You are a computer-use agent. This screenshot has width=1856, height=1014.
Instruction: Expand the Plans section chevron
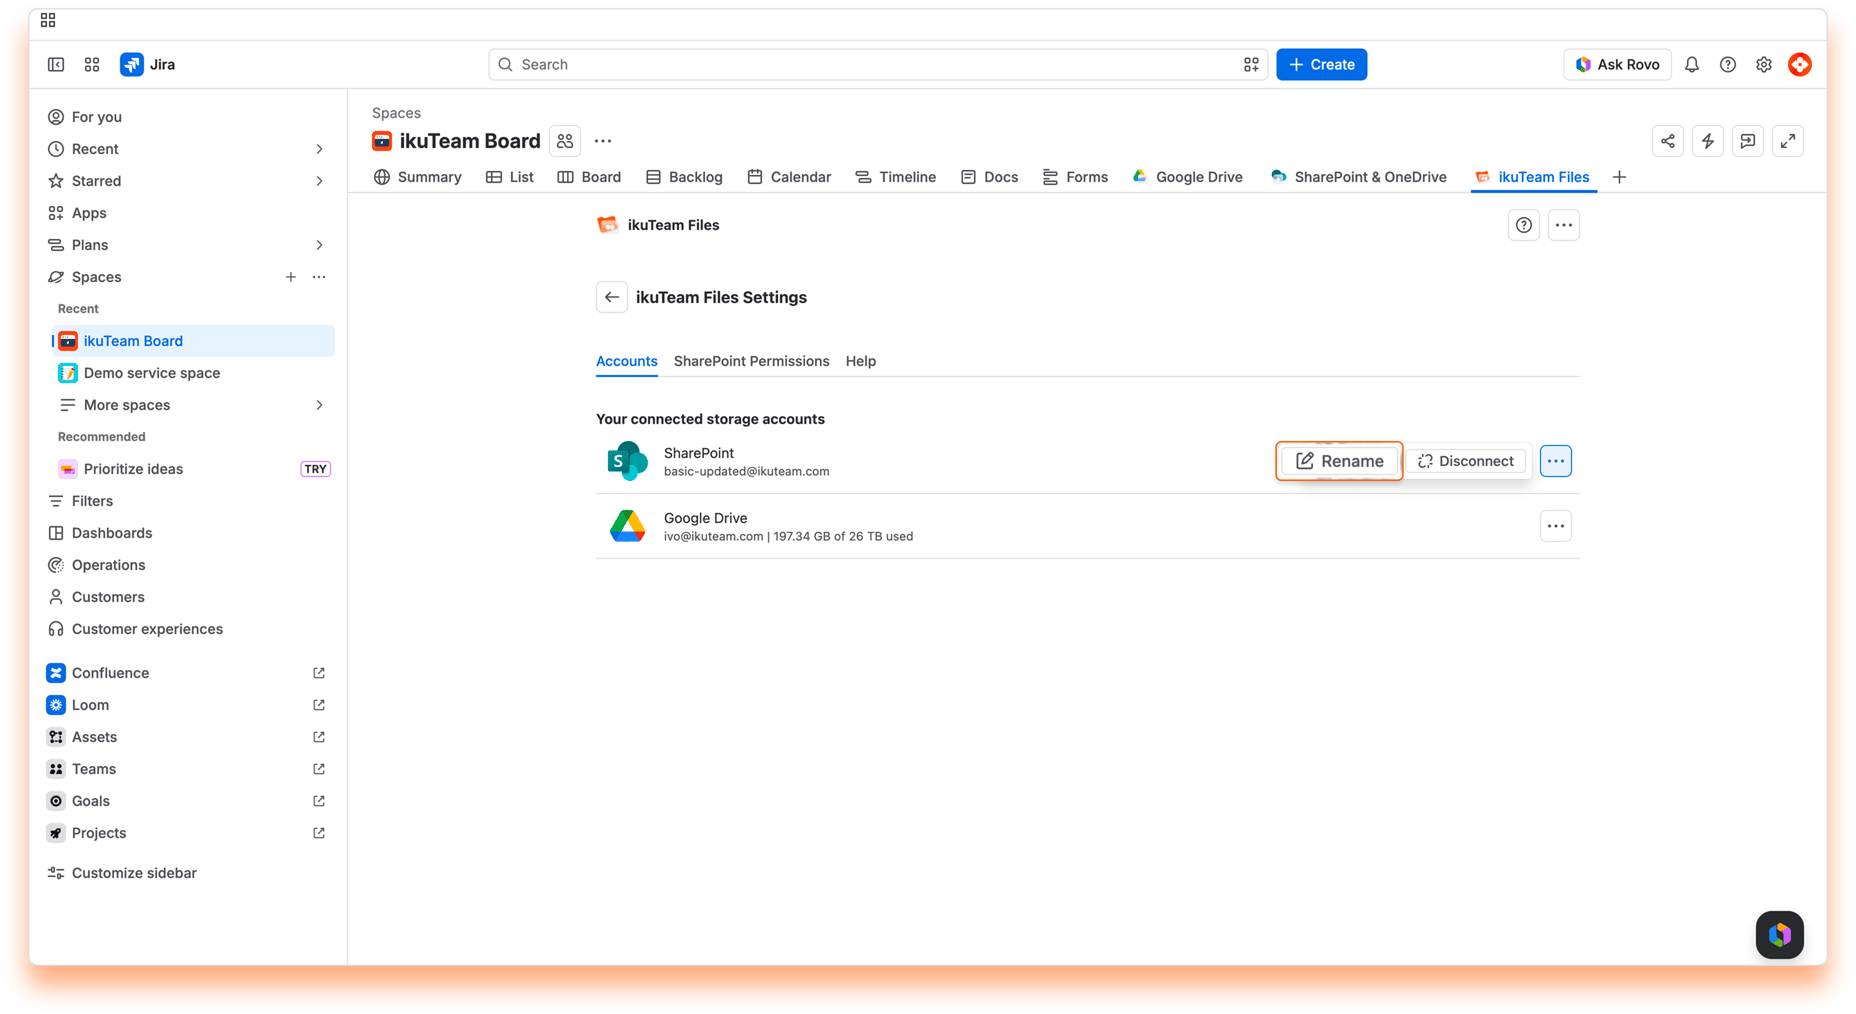319,245
